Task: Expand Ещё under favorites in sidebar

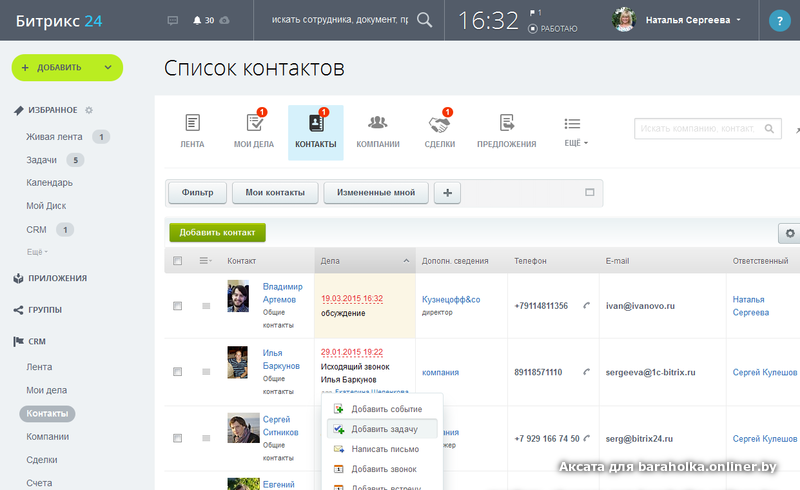Action: 37,252
